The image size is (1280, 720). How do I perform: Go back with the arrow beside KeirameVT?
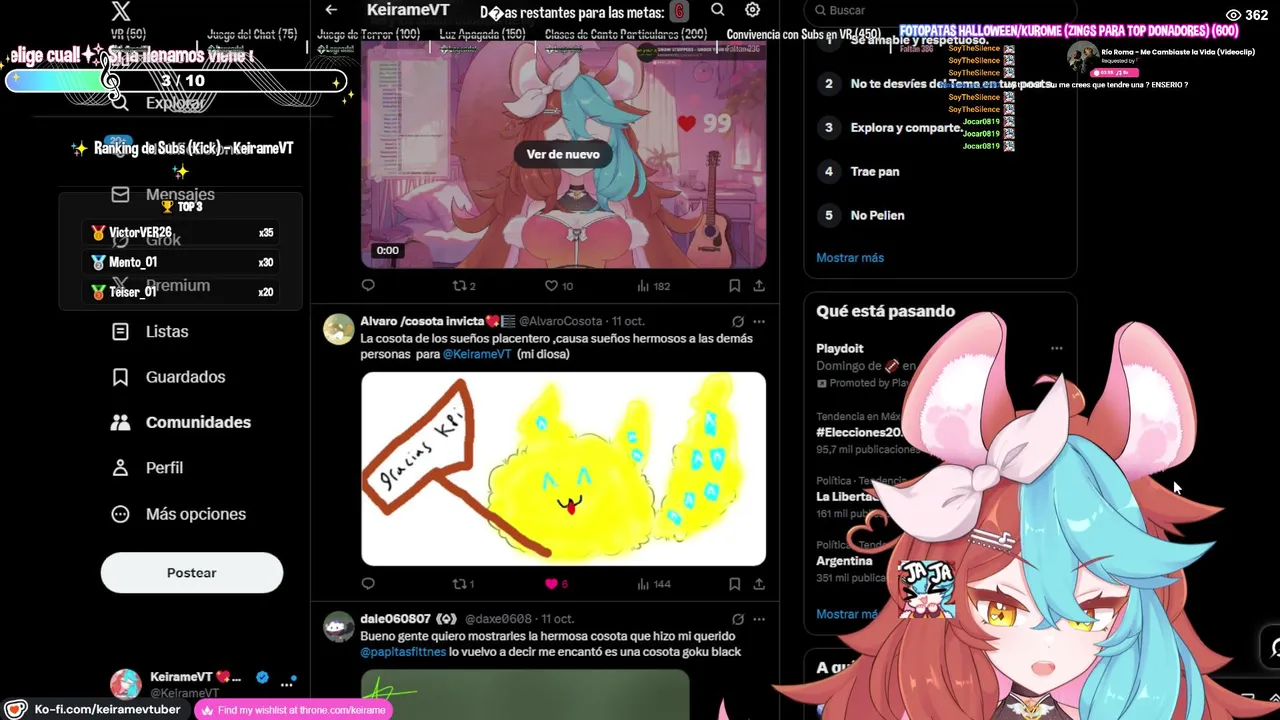pyautogui.click(x=331, y=10)
